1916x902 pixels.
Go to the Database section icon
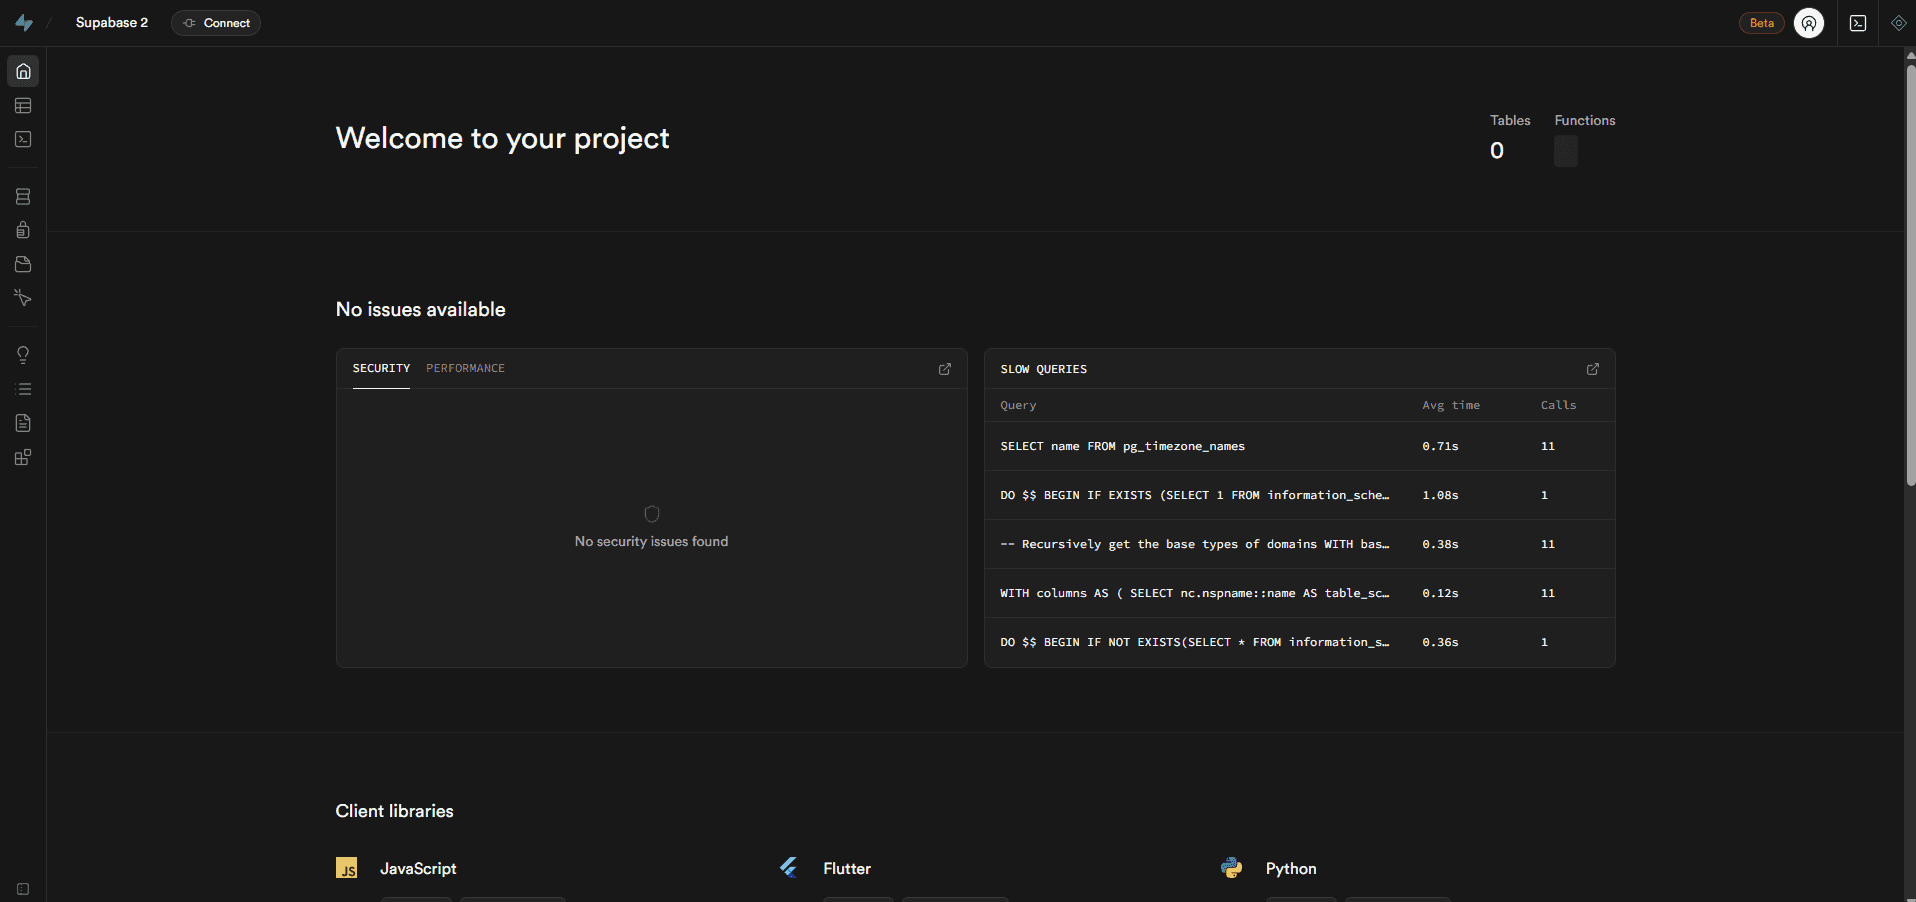coord(23,197)
